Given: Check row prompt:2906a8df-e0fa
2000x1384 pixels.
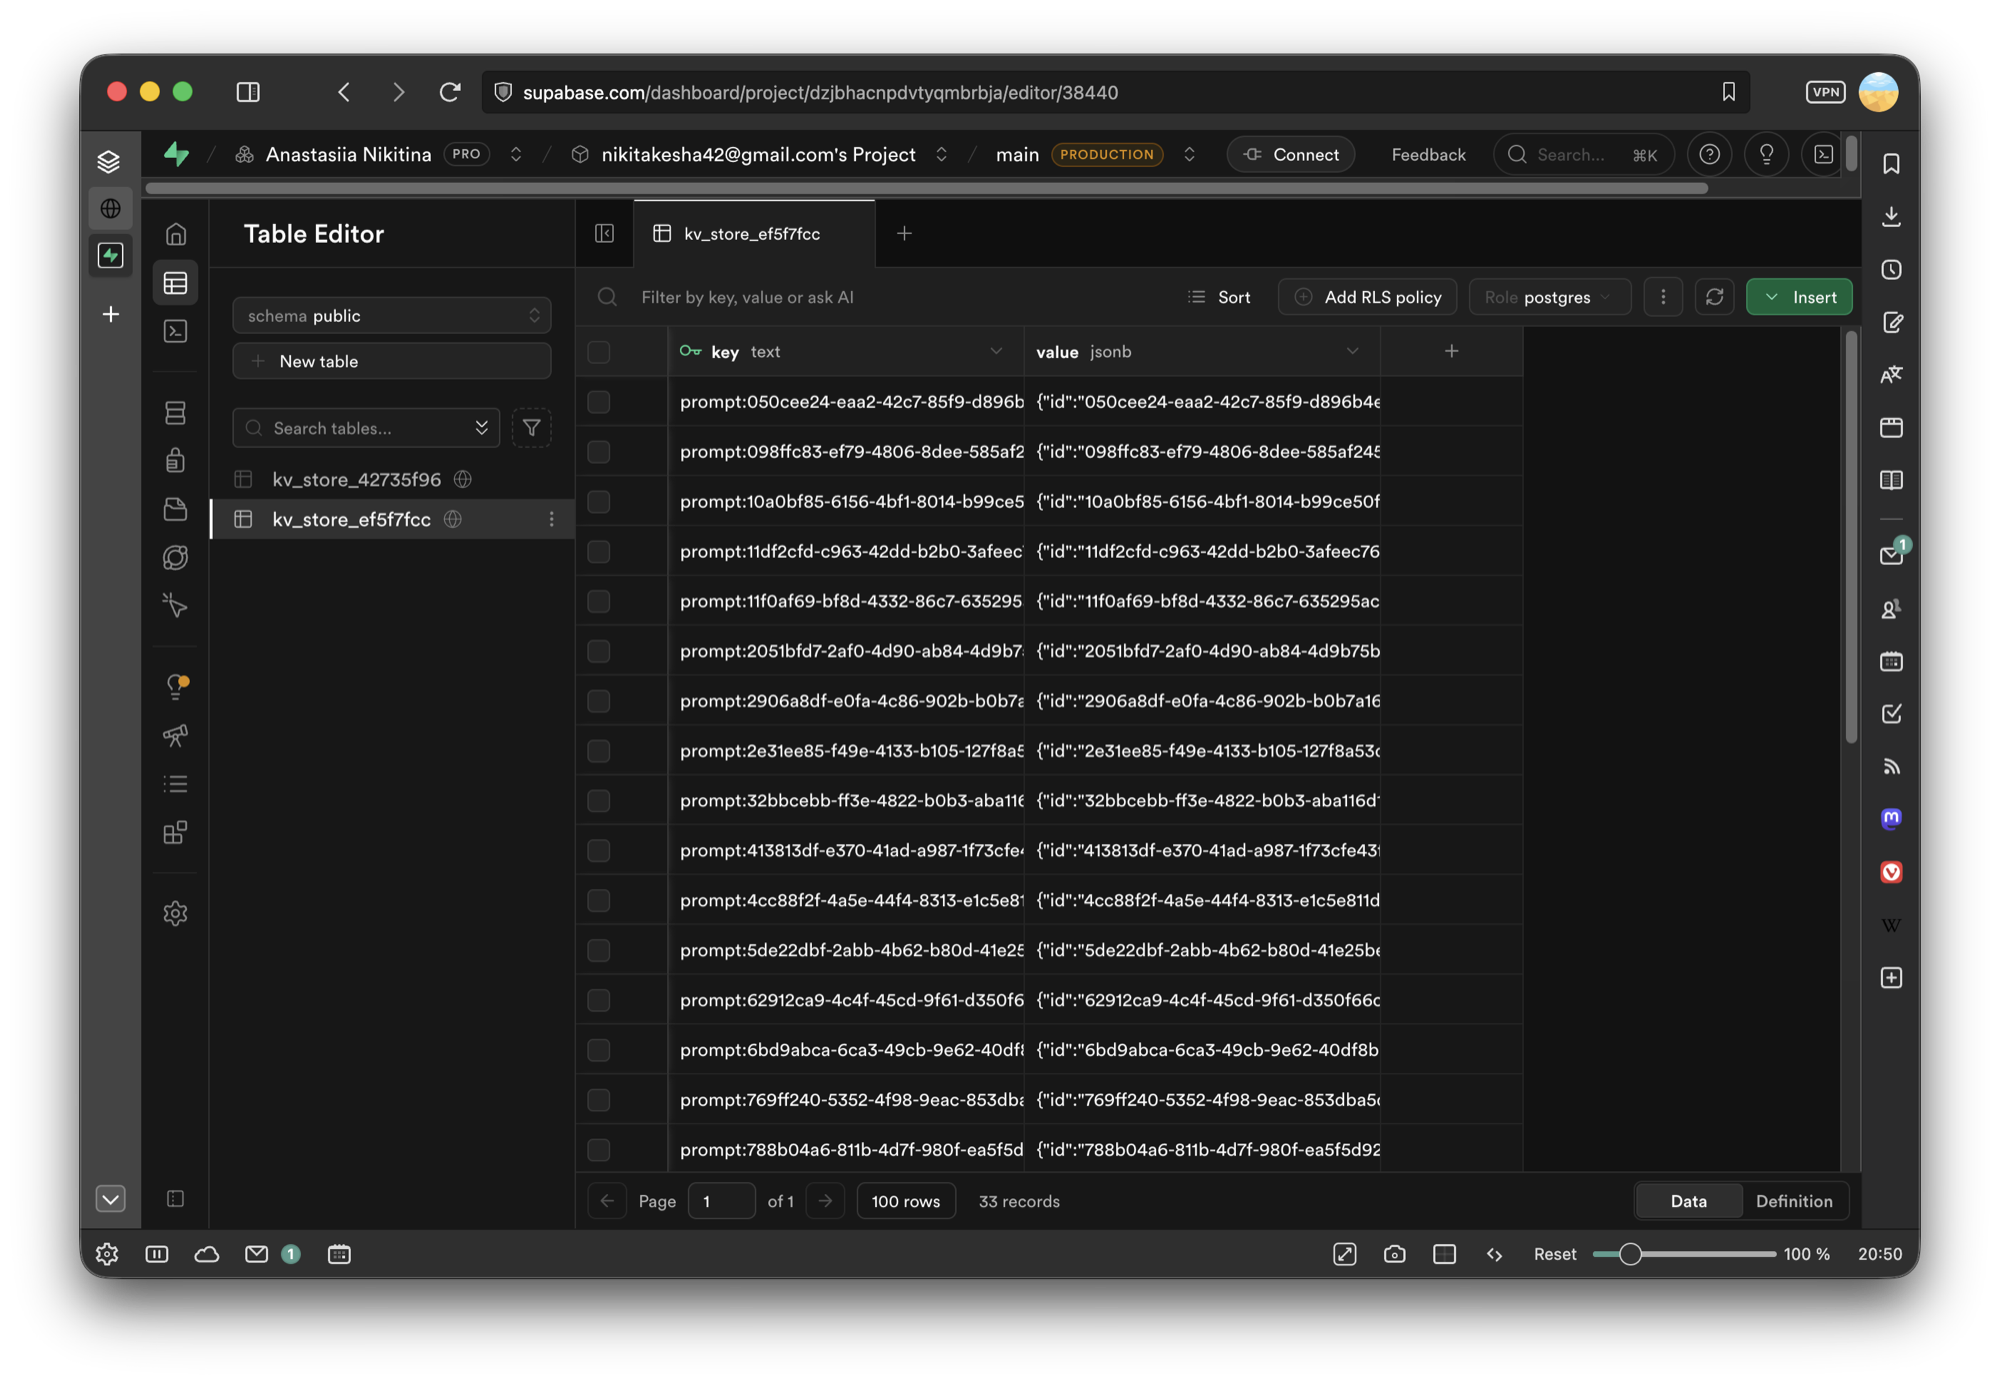Looking at the screenshot, I should coord(599,701).
